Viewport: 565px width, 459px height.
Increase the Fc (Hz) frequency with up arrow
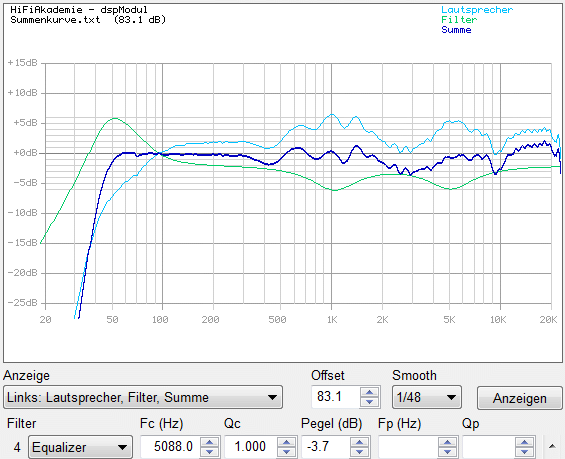210,442
